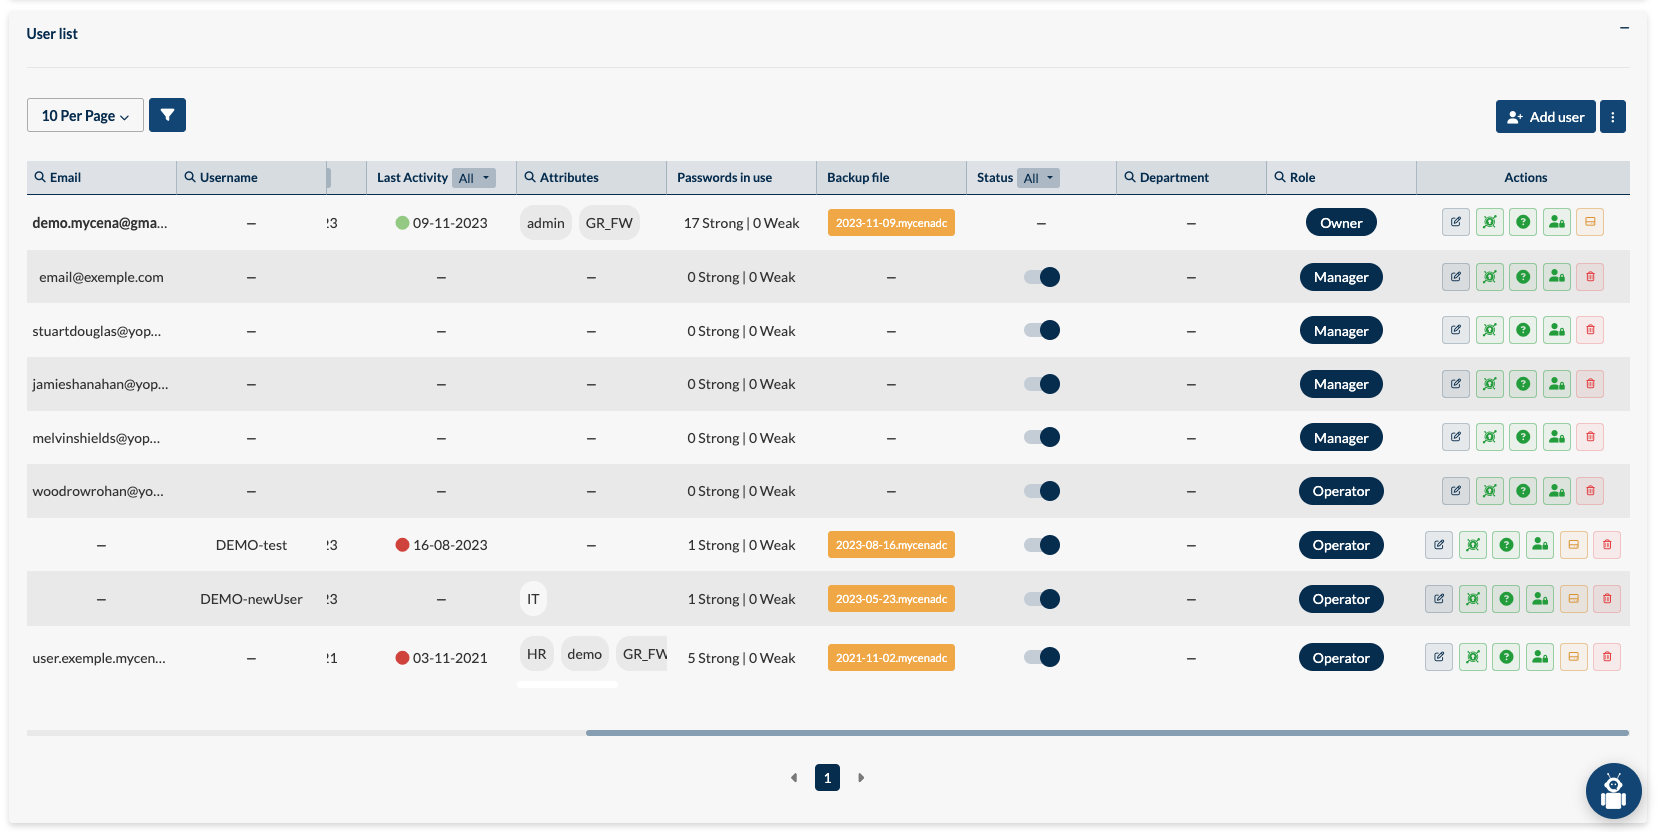Screen dimensions: 1658x832
Task: Collapse the User list panel
Action: pyautogui.click(x=1624, y=28)
